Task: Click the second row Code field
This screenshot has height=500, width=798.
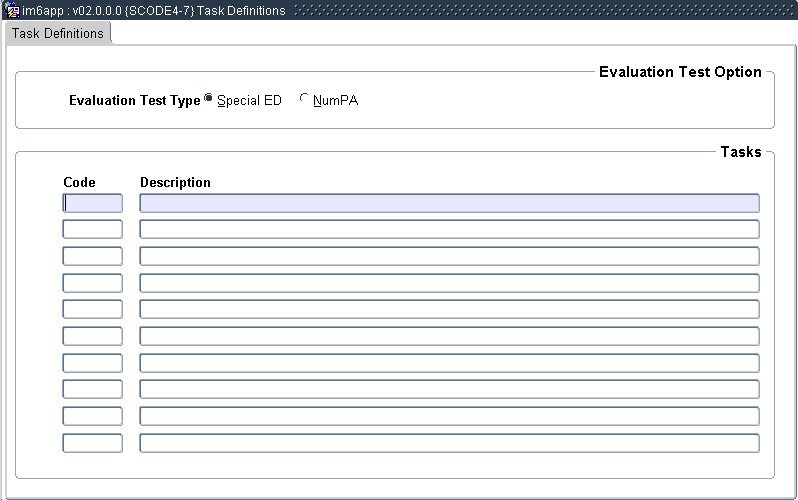Action: [x=93, y=229]
